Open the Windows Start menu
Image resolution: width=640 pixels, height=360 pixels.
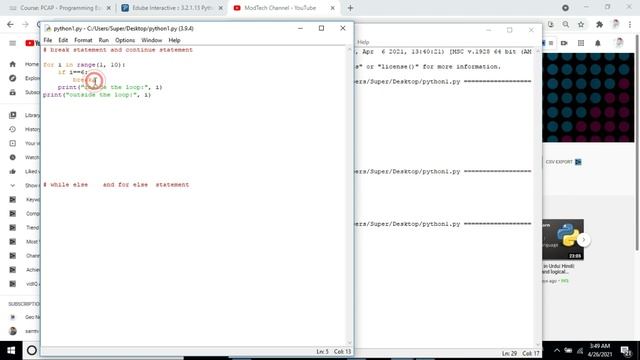[11, 350]
